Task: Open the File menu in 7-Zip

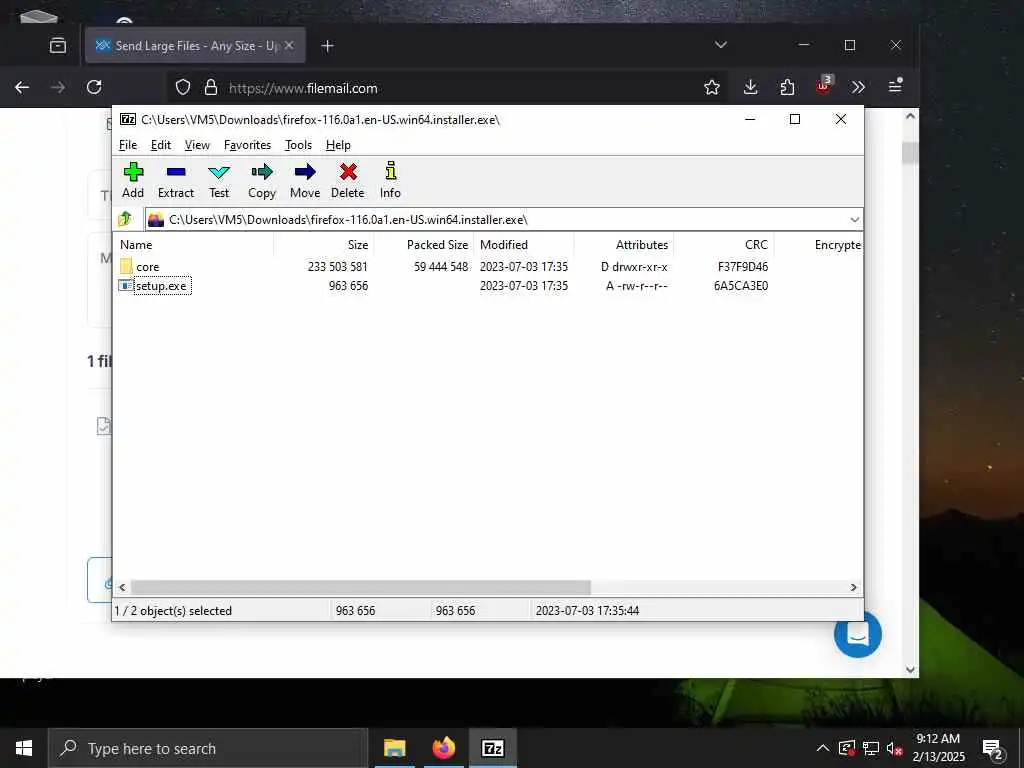Action: pos(128,145)
